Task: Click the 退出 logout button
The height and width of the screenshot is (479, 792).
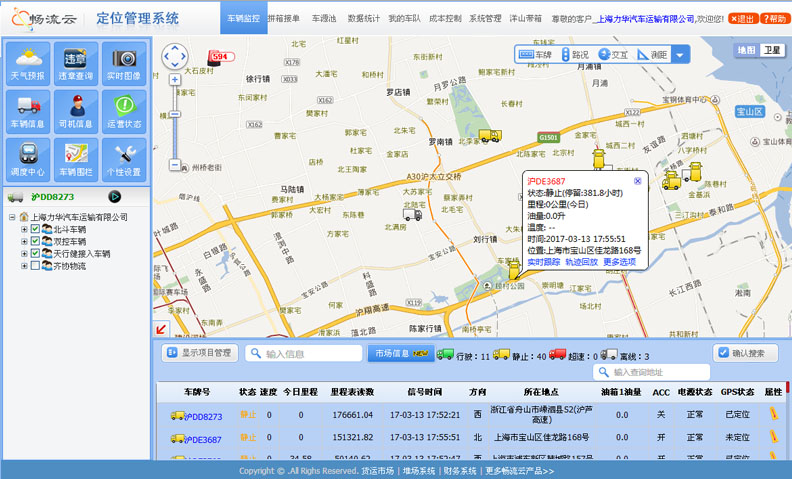Action: 743,18
